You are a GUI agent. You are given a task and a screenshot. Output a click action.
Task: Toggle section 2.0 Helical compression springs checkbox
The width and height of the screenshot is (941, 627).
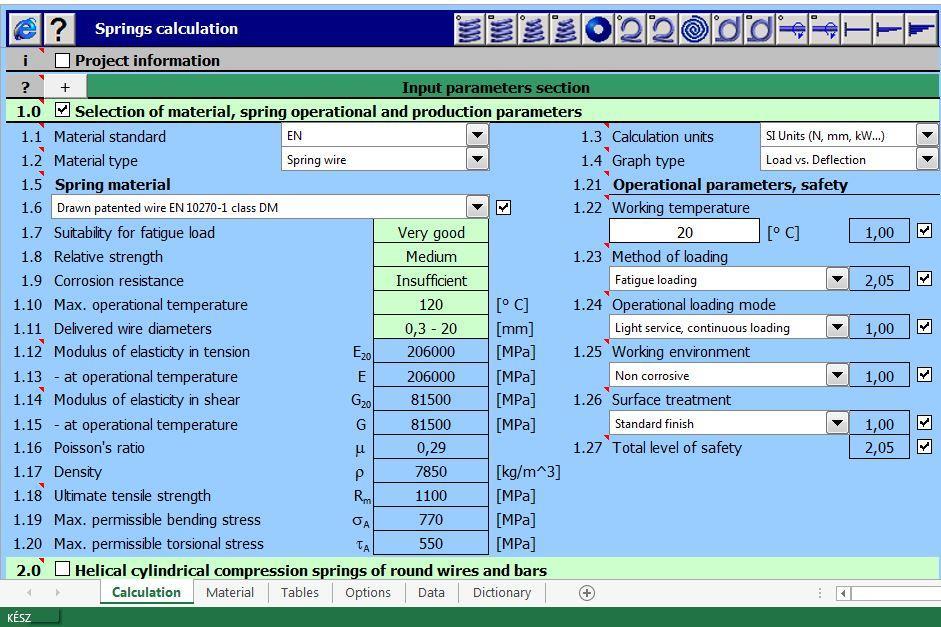pos(62,568)
